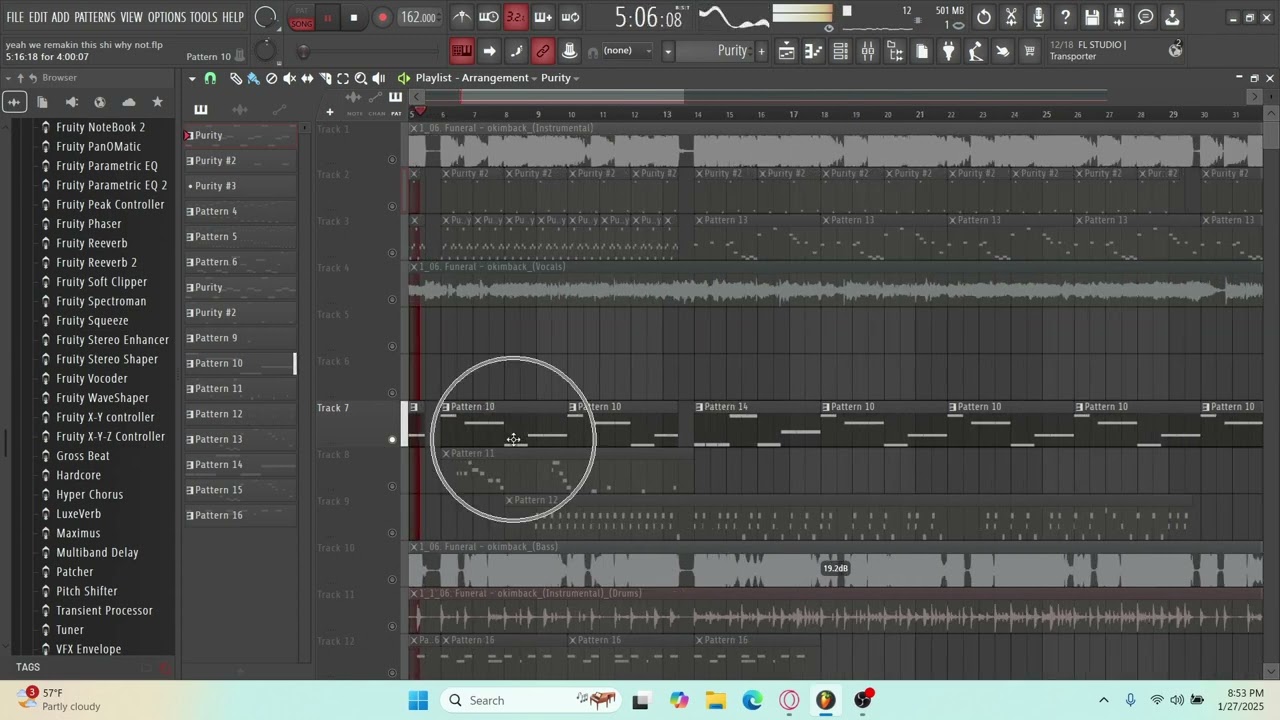The height and width of the screenshot is (720, 1280).
Task: Click the microphone recording icon
Action: (x=1038, y=17)
